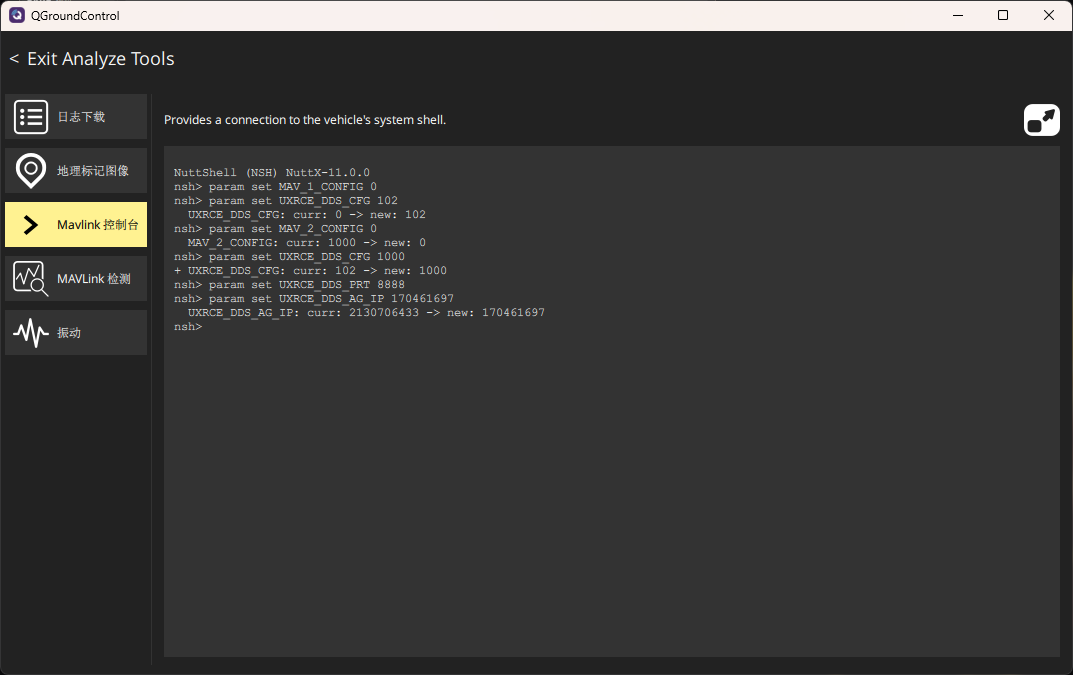Switch to MAVLink 检测 page
This screenshot has height=675, width=1073.
76,279
